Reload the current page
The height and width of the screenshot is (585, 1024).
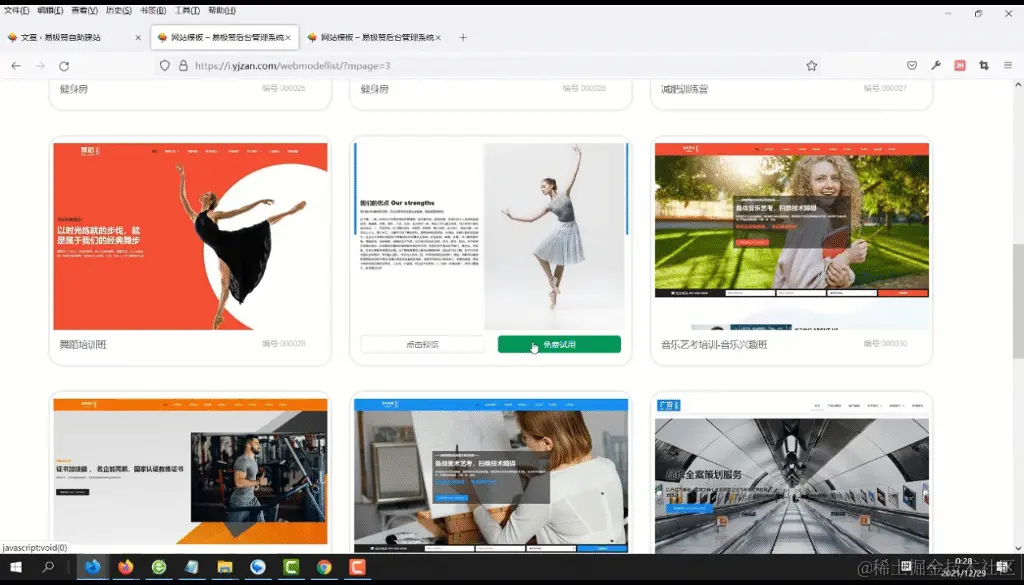(64, 66)
